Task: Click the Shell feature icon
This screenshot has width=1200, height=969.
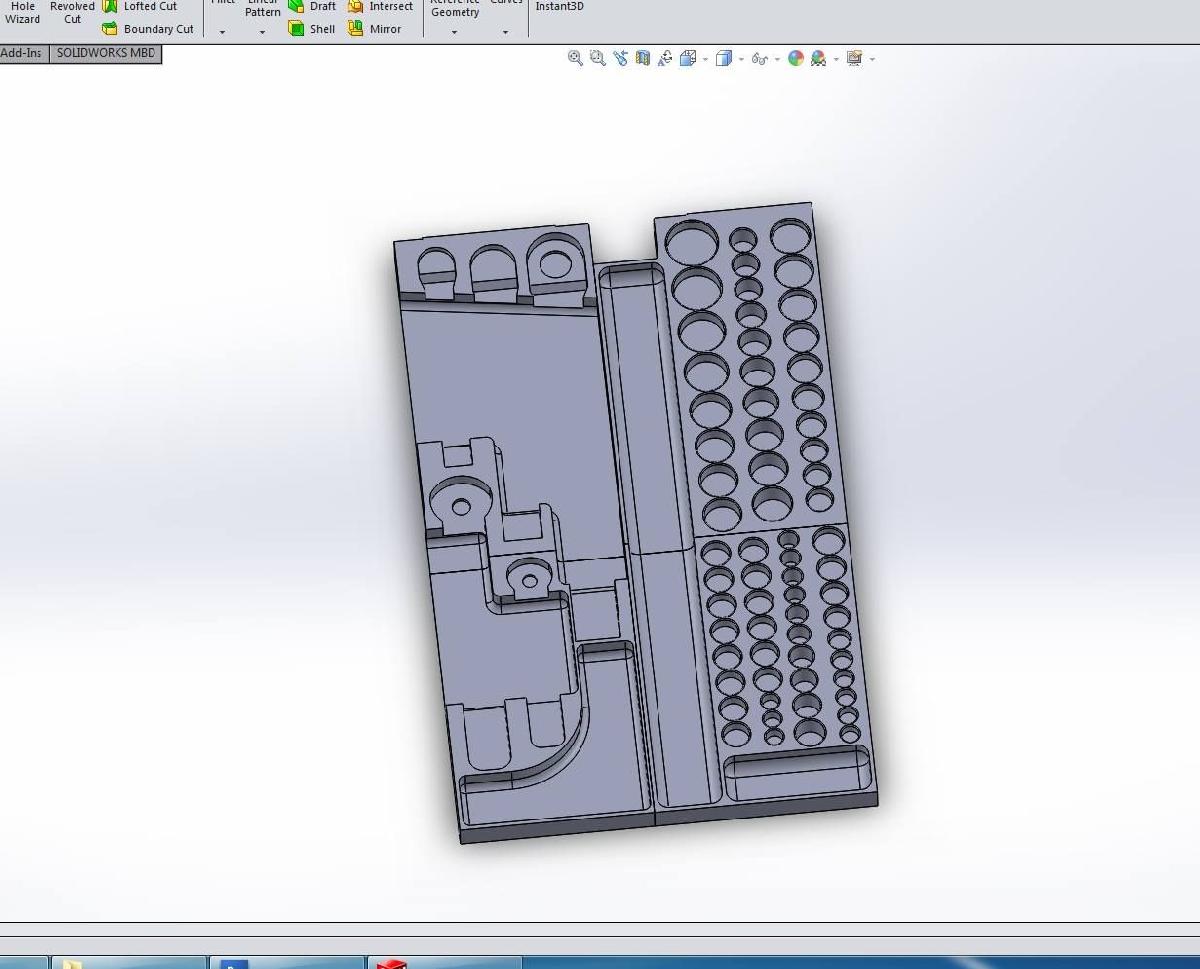Action: [296, 29]
